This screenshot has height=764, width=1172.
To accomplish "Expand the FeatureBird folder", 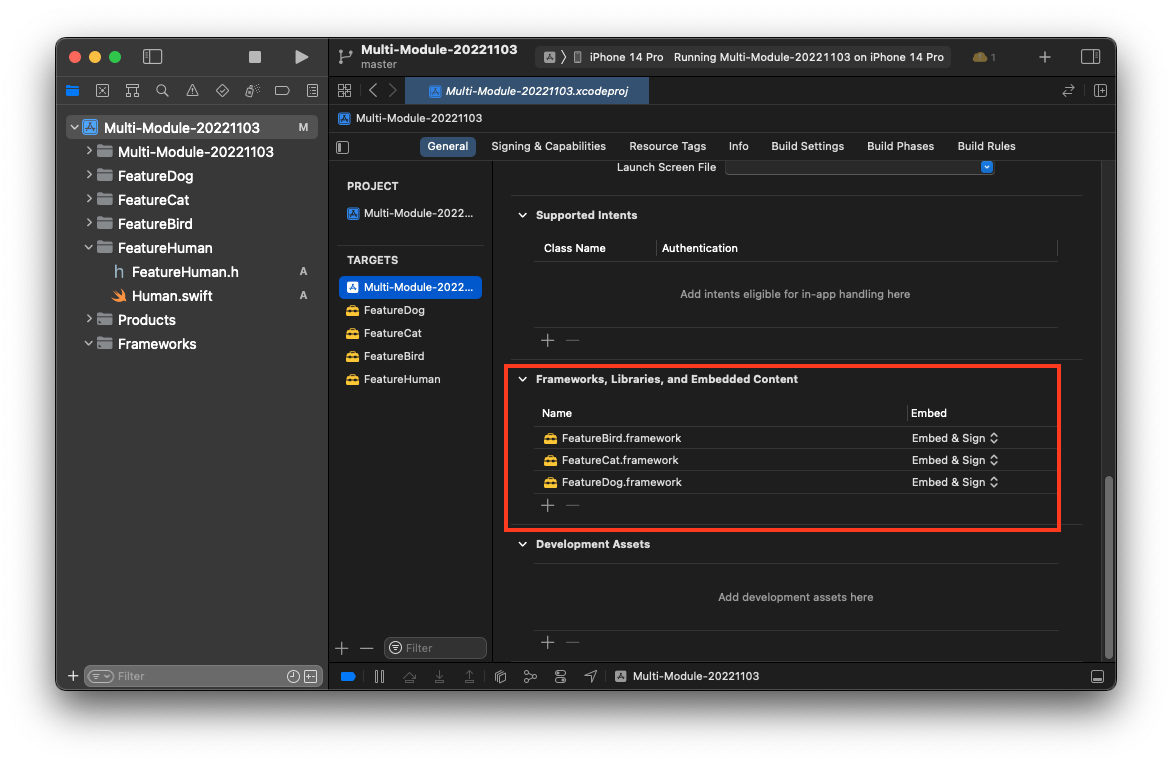I will (89, 223).
